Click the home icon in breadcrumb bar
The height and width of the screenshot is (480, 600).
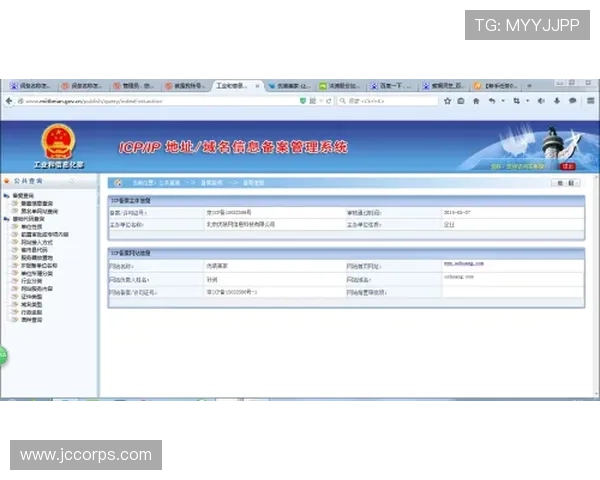[118, 183]
